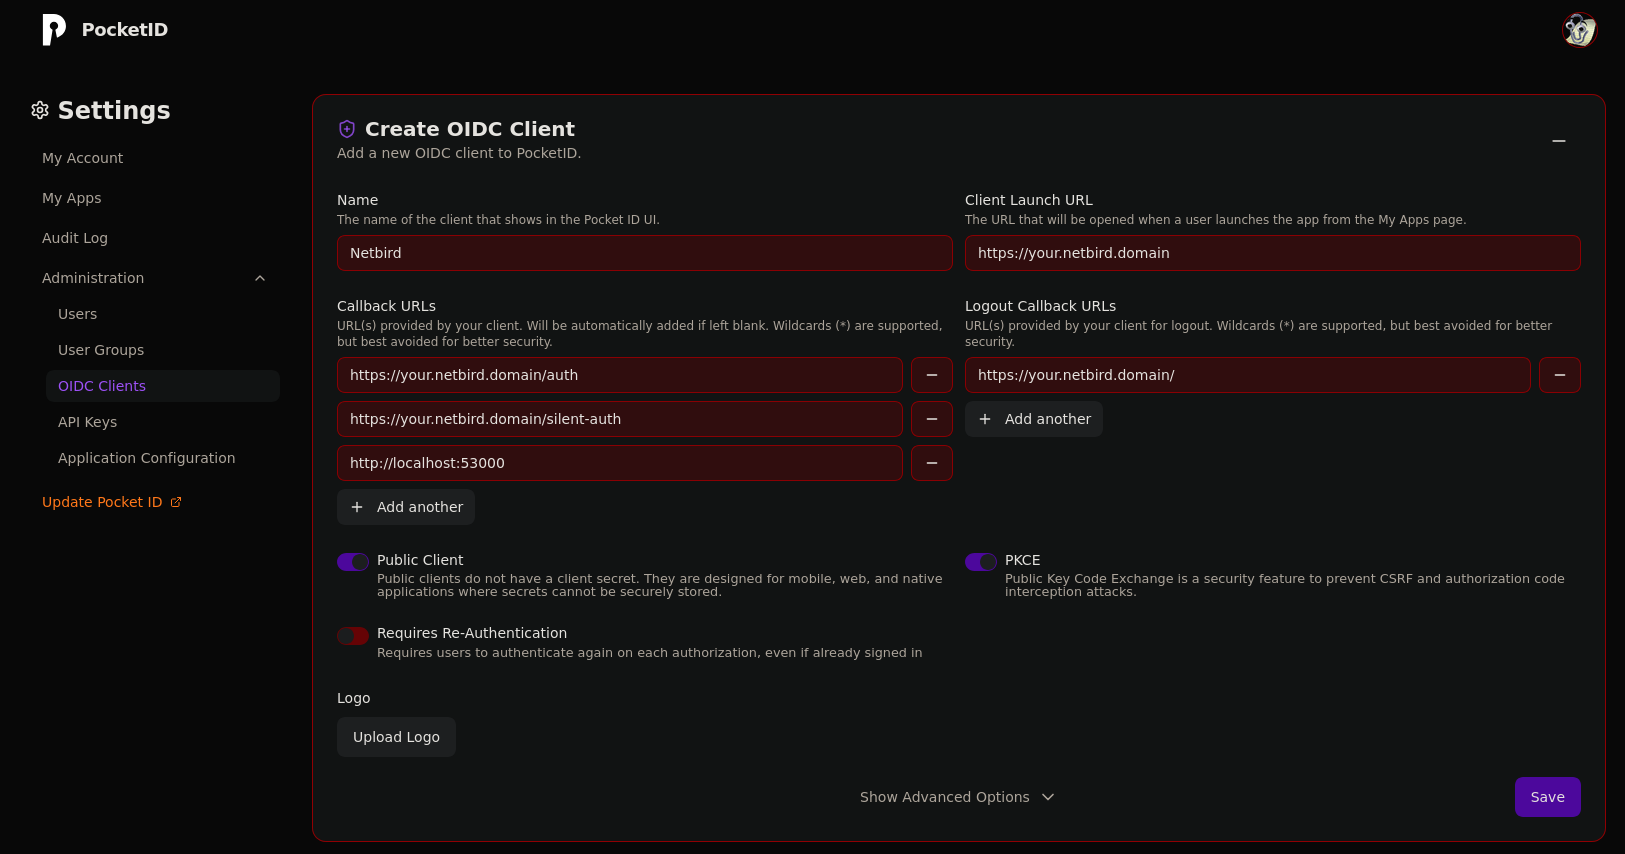
Task: Go to API Keys in sidebar
Action: point(88,422)
